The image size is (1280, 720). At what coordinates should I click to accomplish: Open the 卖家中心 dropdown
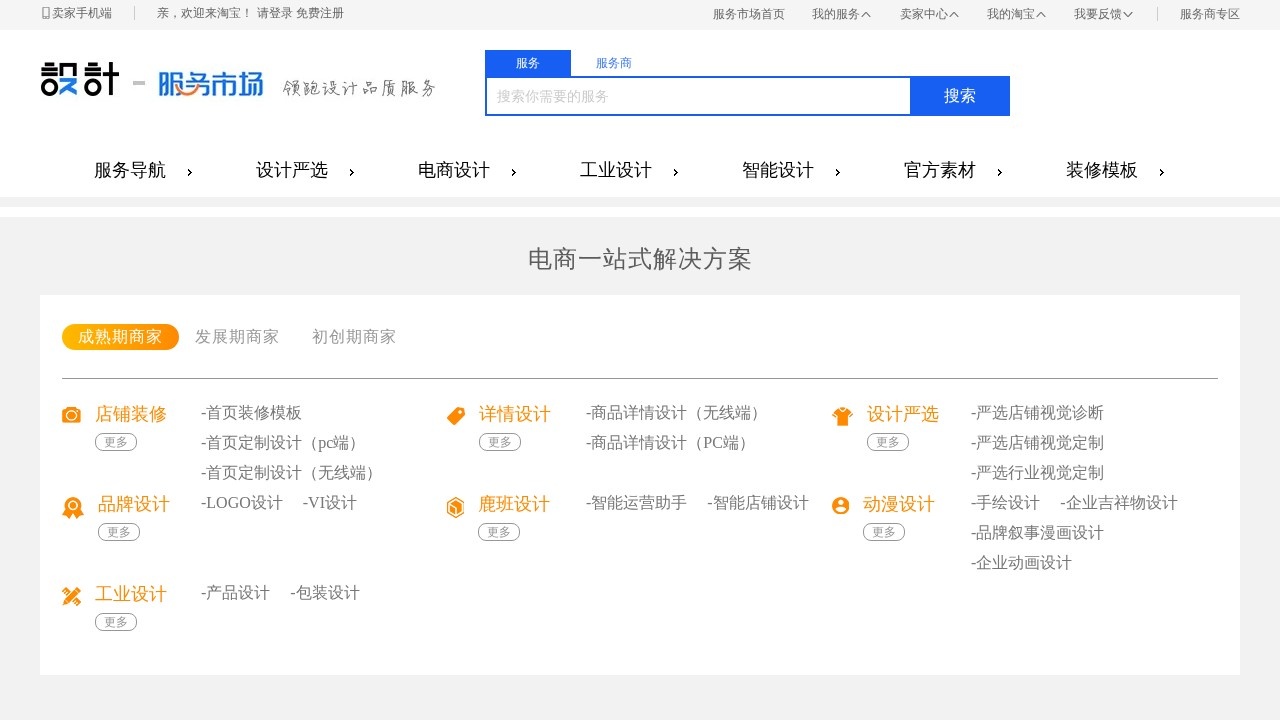(929, 14)
